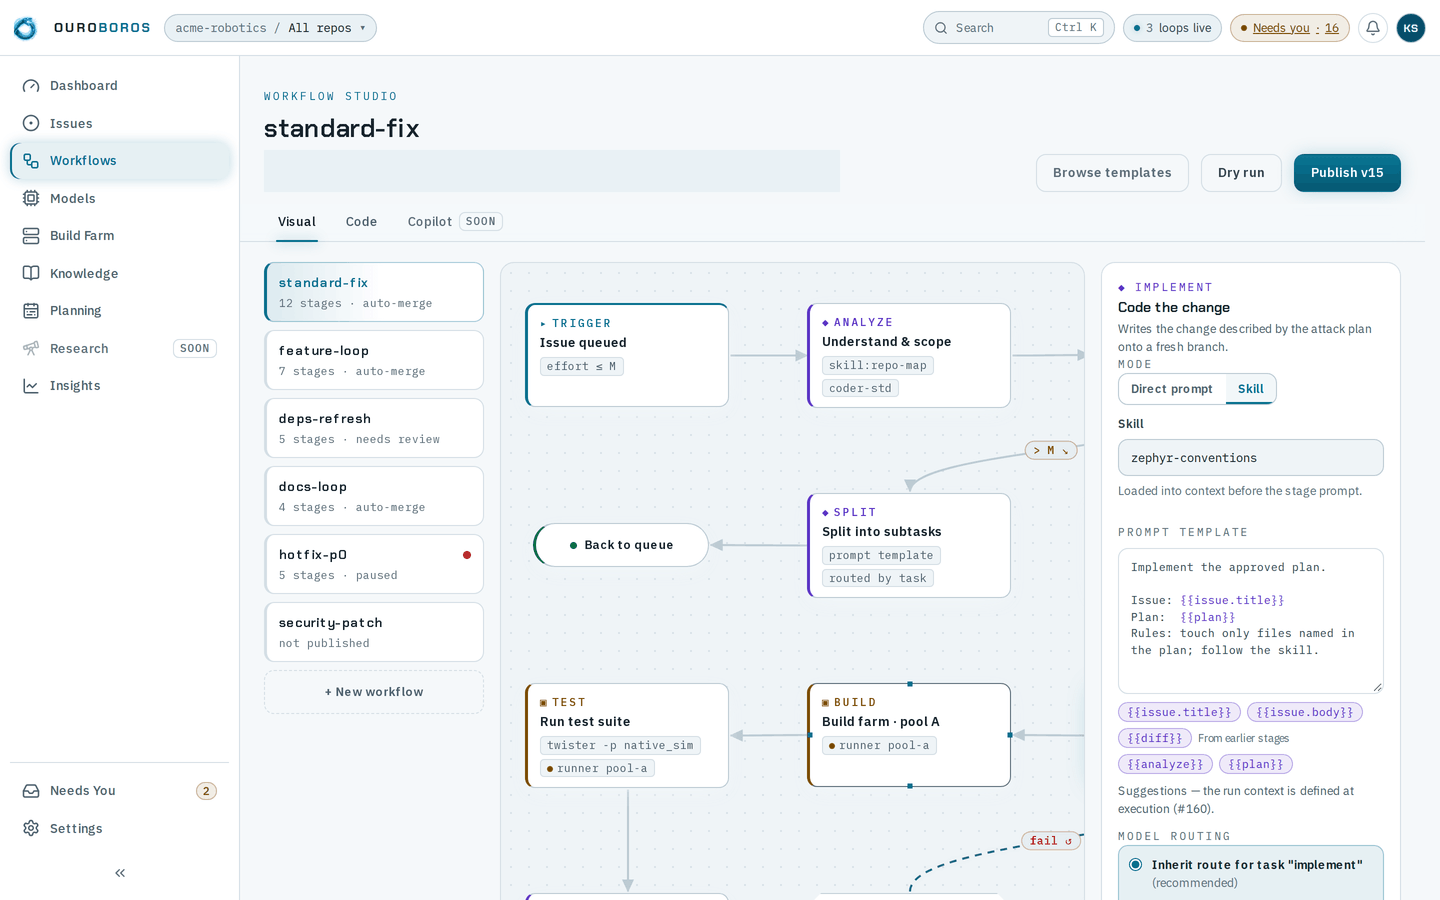Image resolution: width=1440 pixels, height=900 pixels.
Task: Click the Research telescope icon
Action: coord(31,349)
